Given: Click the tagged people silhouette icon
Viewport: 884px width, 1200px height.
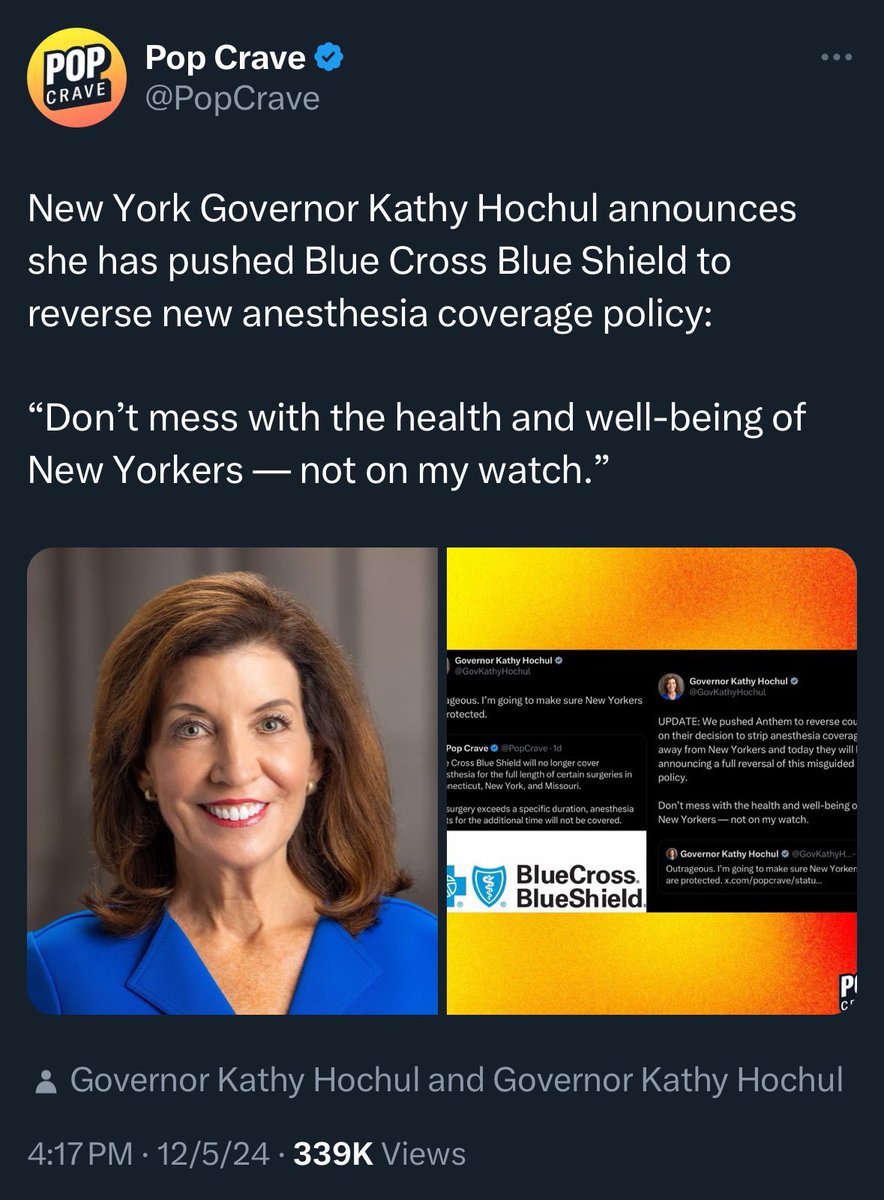Looking at the screenshot, I should (45, 1082).
